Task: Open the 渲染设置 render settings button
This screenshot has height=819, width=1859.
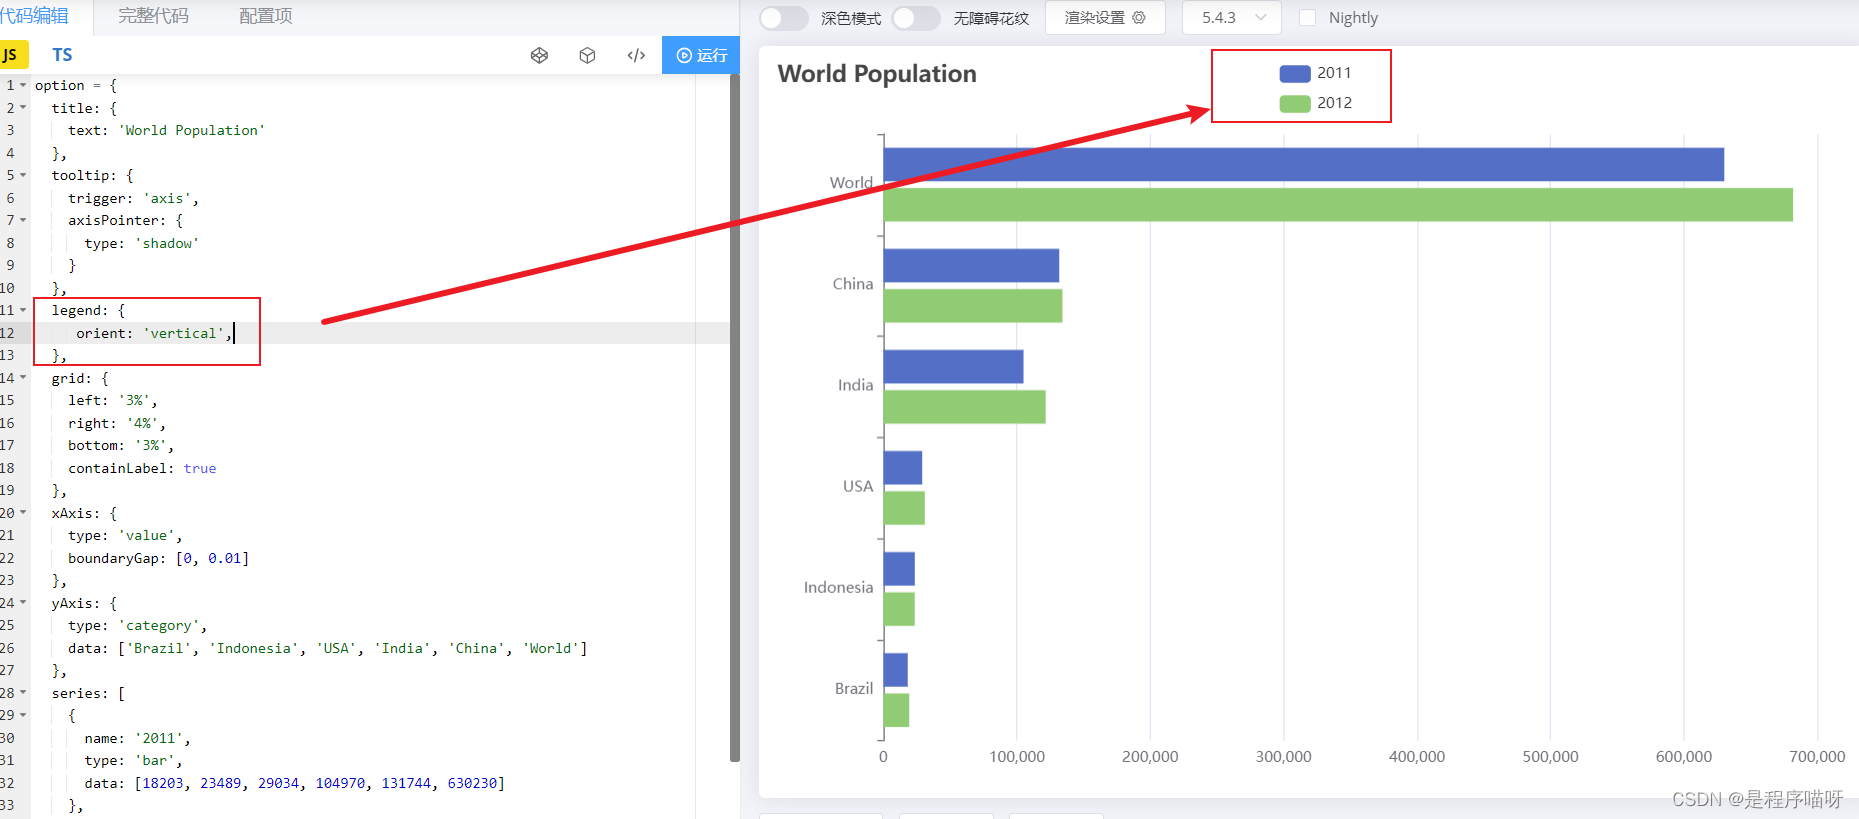Action: tap(1105, 17)
